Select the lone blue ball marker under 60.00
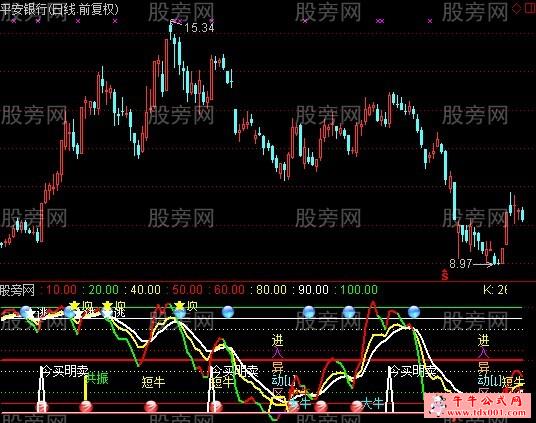 point(228,312)
